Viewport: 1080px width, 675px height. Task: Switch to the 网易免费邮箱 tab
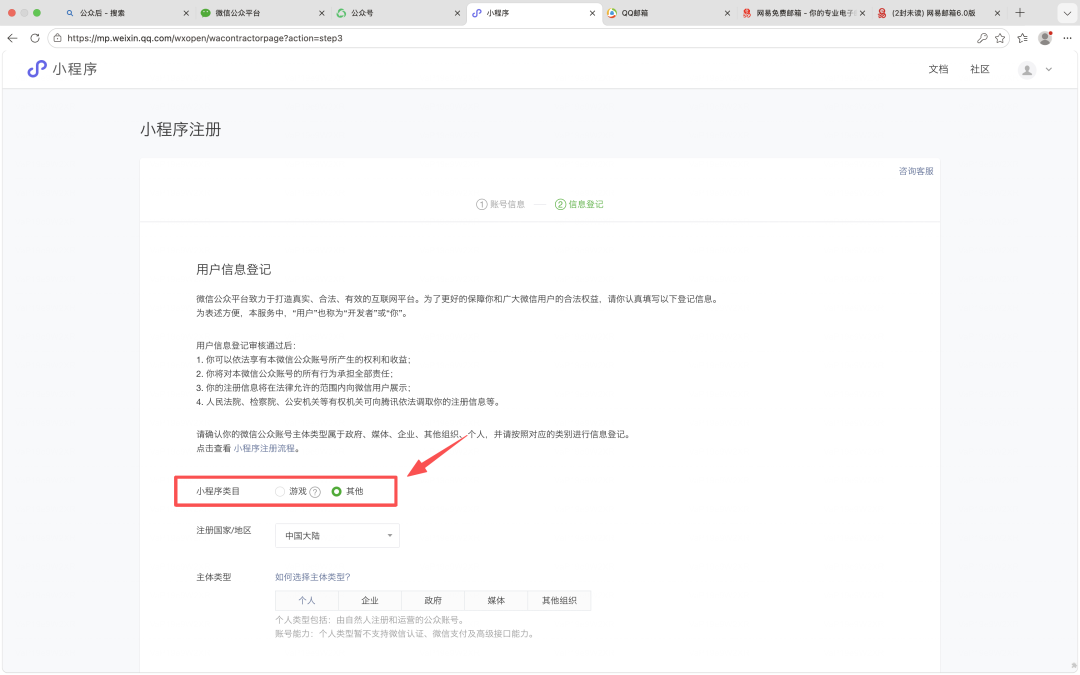coord(804,13)
